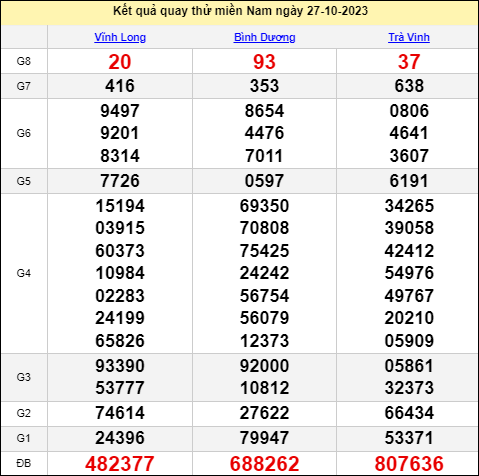Select the G4 row label
This screenshot has width=479, height=476.
pyautogui.click(x=24, y=273)
